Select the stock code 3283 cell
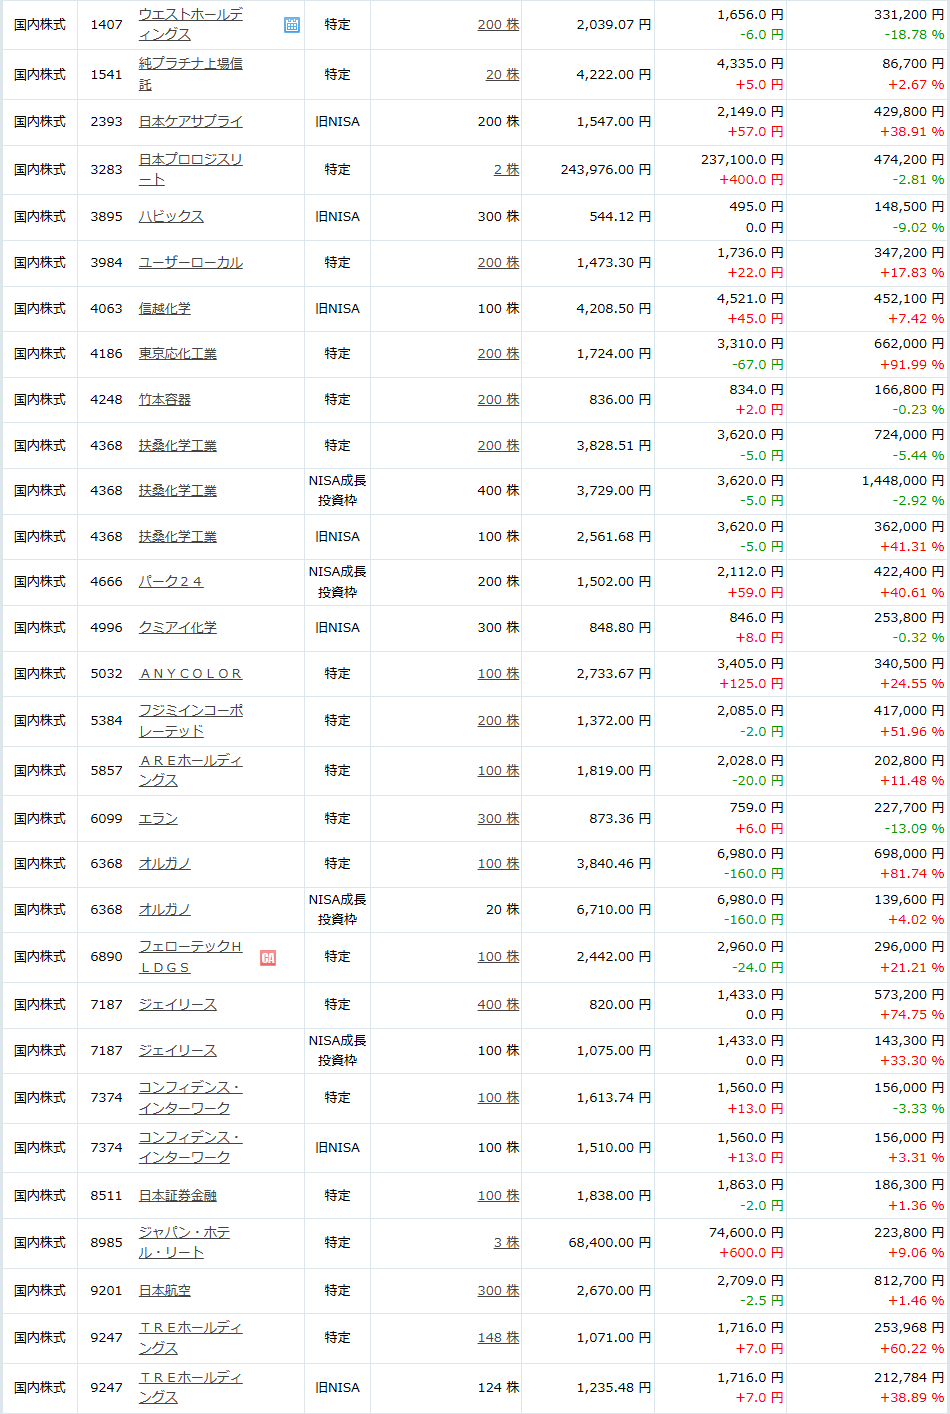Image resolution: width=950 pixels, height=1414 pixels. point(106,169)
